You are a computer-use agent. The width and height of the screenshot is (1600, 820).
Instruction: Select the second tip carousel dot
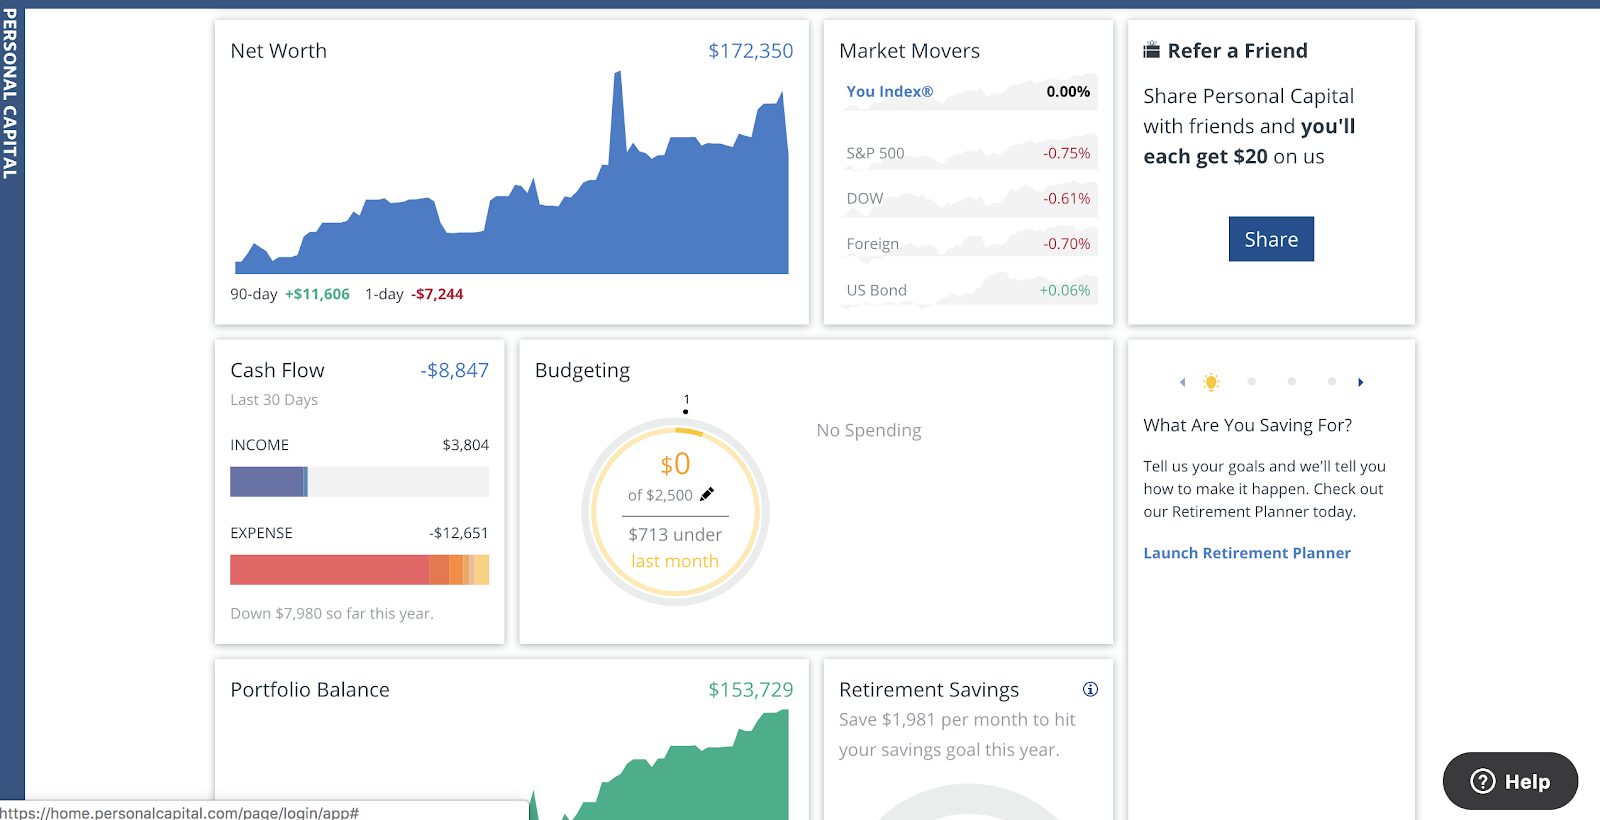point(1251,381)
